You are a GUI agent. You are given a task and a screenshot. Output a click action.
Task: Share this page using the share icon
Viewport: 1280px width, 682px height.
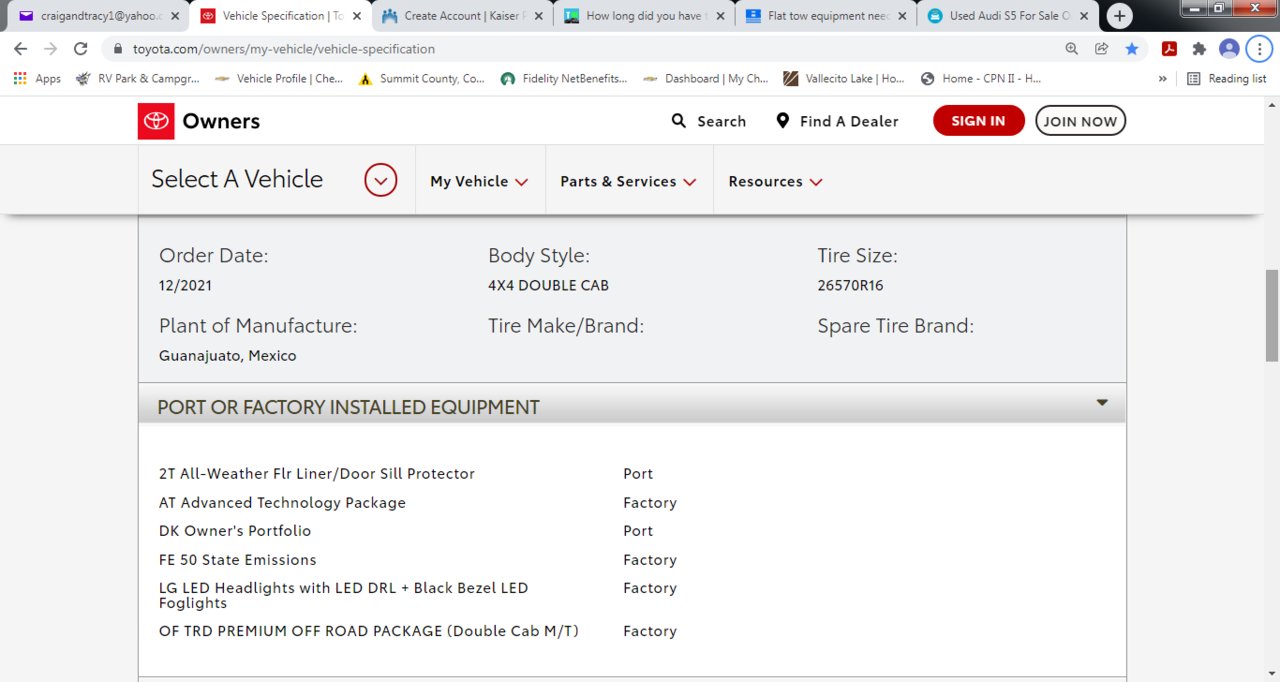(x=1101, y=49)
